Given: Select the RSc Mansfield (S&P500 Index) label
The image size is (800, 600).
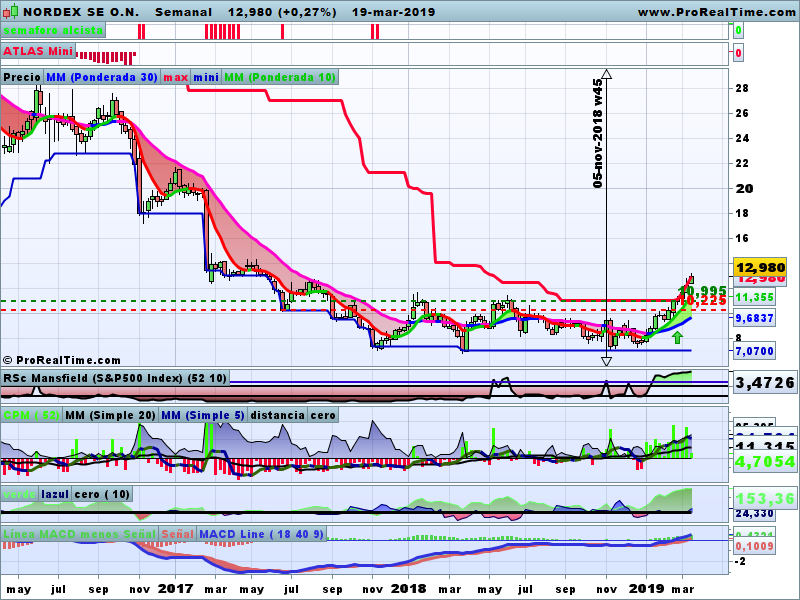Looking at the screenshot, I should point(115,378).
